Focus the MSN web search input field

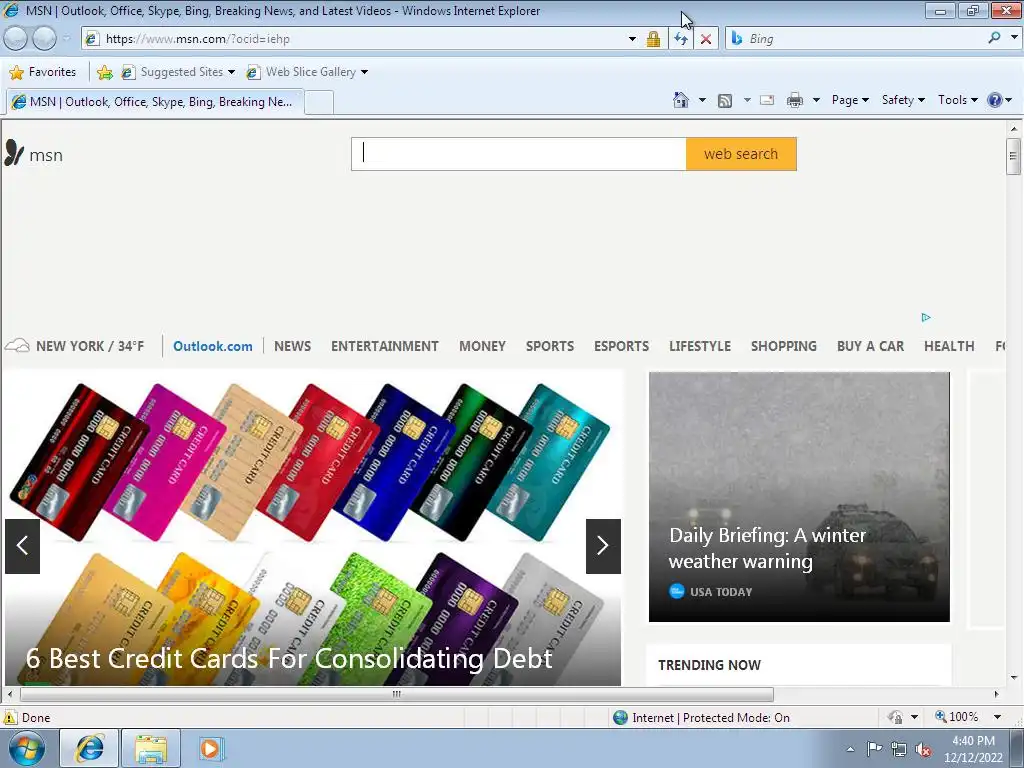click(x=519, y=154)
